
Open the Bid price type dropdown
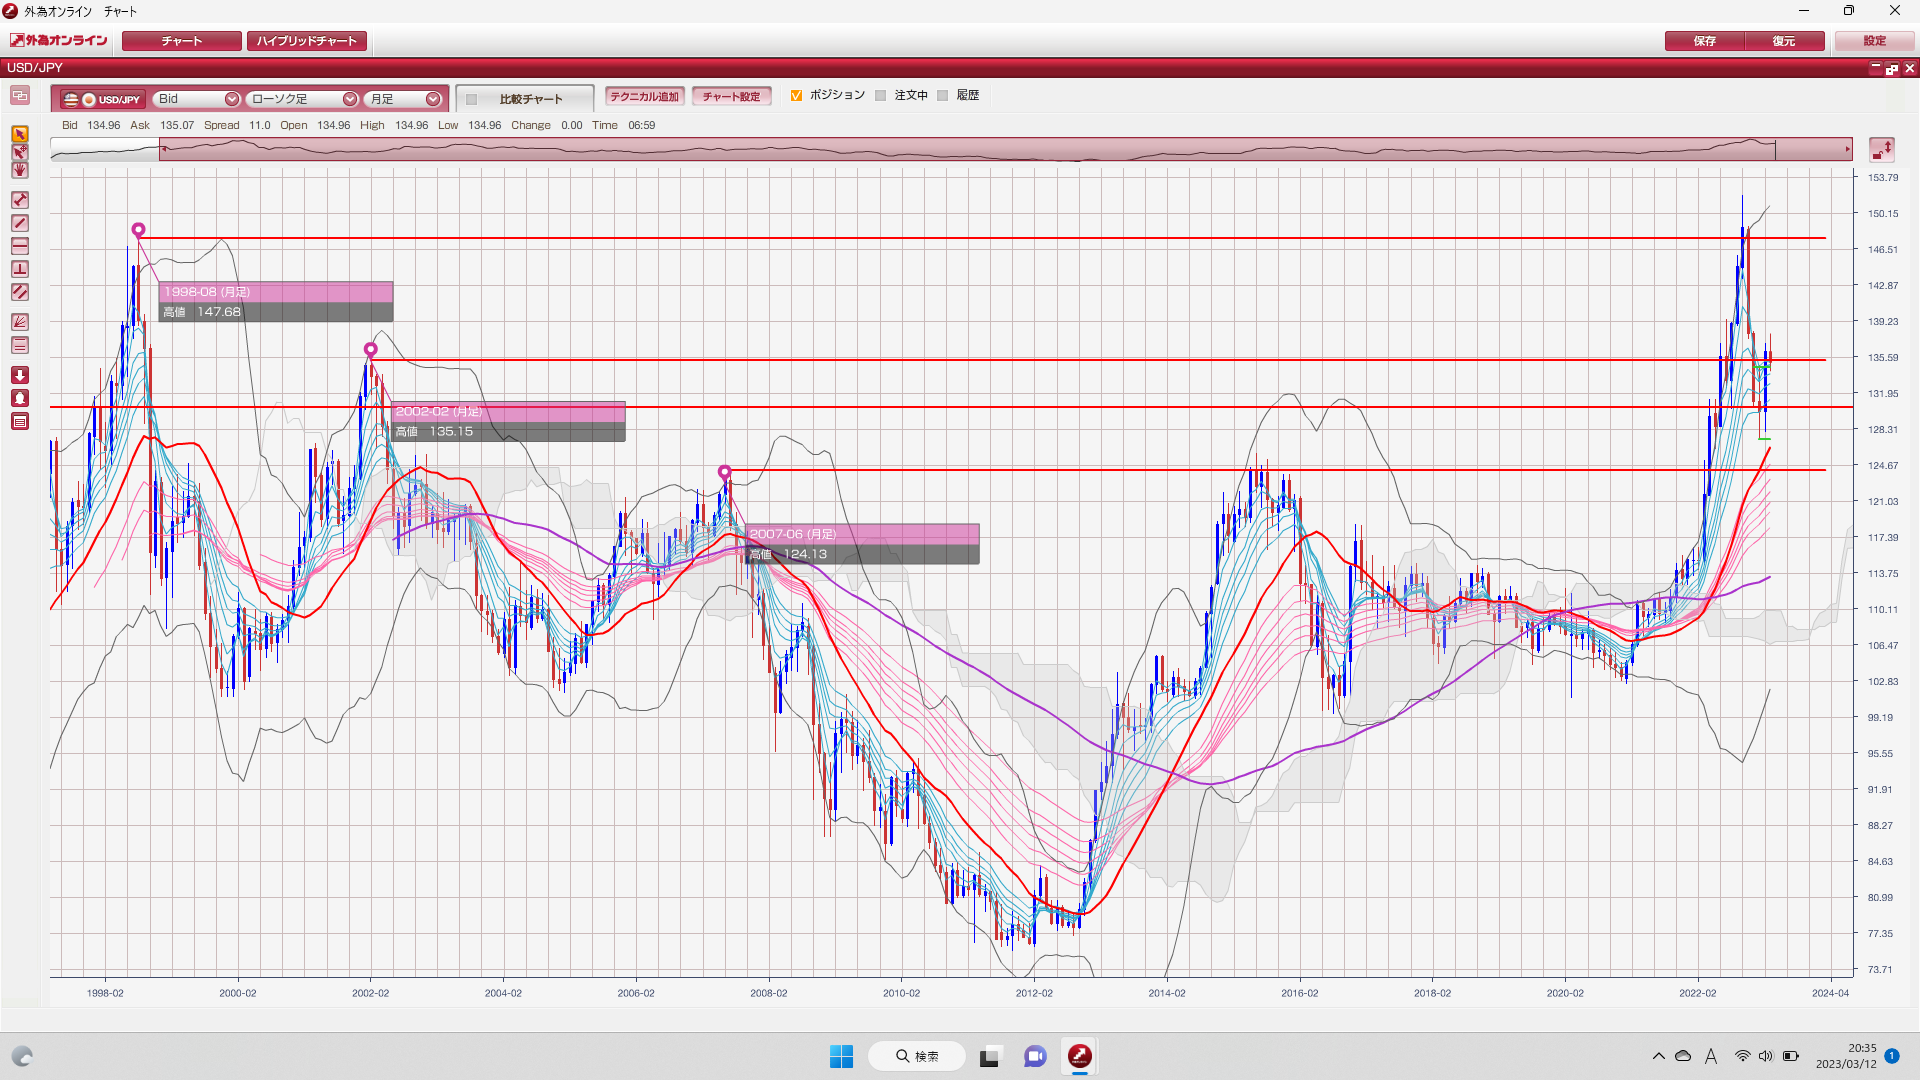tap(197, 99)
